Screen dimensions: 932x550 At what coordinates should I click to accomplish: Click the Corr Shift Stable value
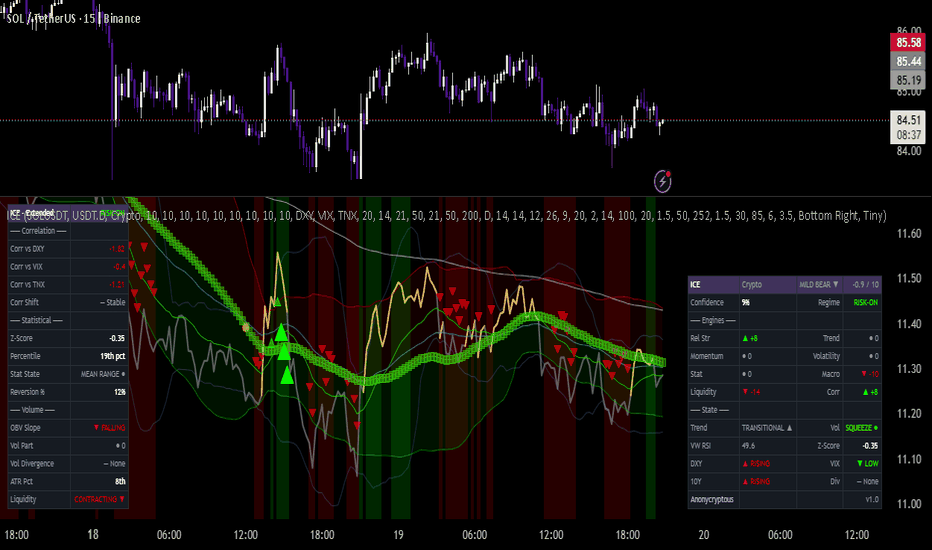click(x=112, y=302)
